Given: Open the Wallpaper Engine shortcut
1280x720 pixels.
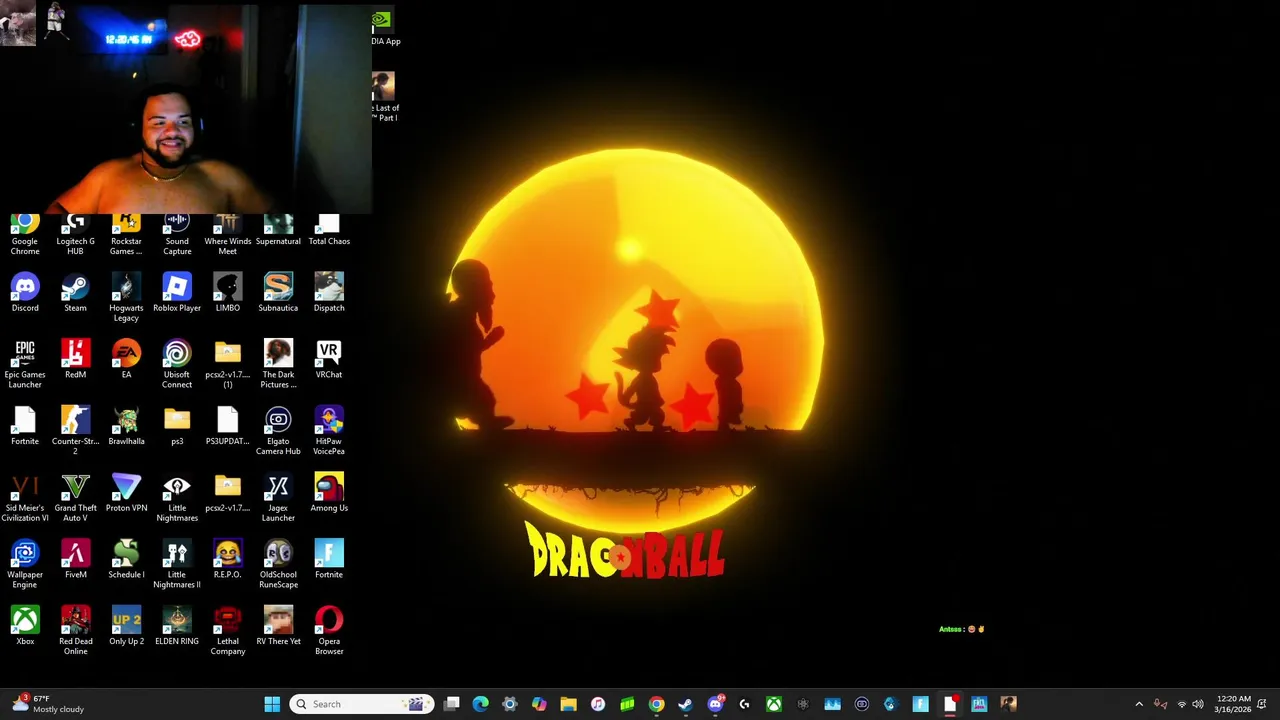Looking at the screenshot, I should pos(25,565).
